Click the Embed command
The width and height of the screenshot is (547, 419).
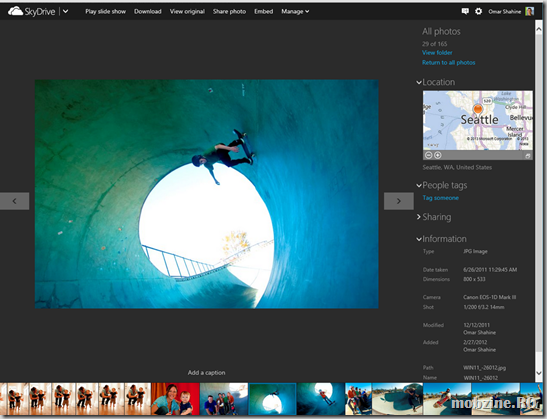[263, 12]
